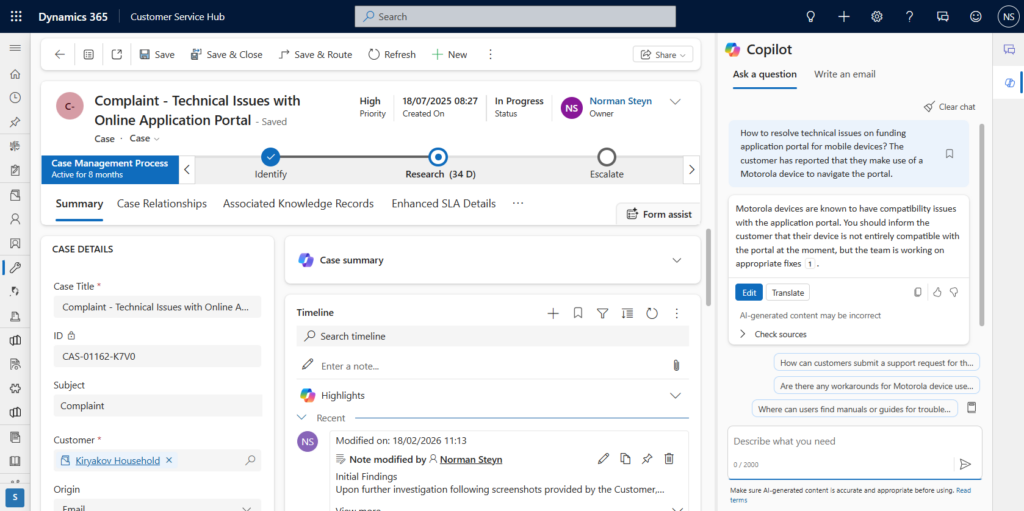1024x511 pixels.
Task: Open the Share dropdown
Action: [x=663, y=55]
